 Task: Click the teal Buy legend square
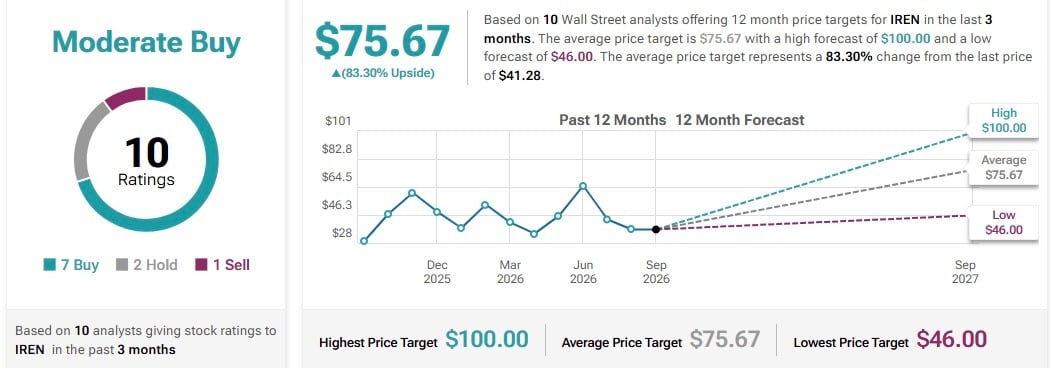[x=49, y=265]
